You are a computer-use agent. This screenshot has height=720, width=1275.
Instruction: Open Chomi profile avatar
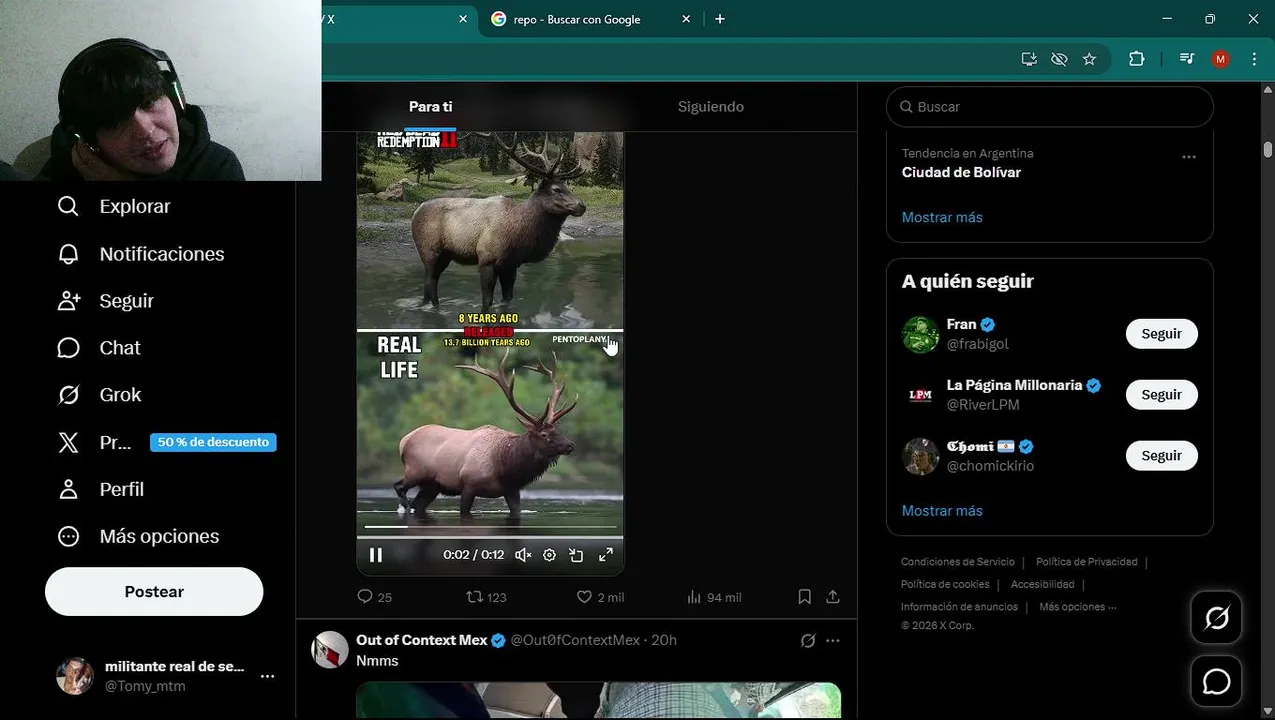click(920, 456)
